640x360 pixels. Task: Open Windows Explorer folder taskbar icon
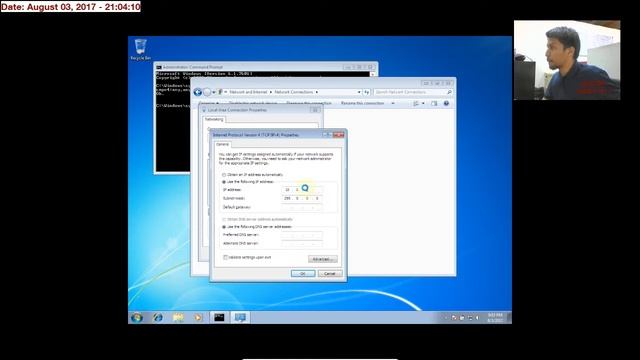(178, 317)
